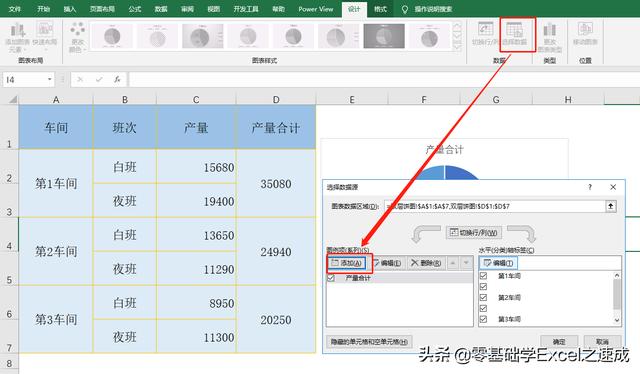The image size is (640, 374).
Task: Click the formula bar cancel X icon
Action: coord(80,79)
